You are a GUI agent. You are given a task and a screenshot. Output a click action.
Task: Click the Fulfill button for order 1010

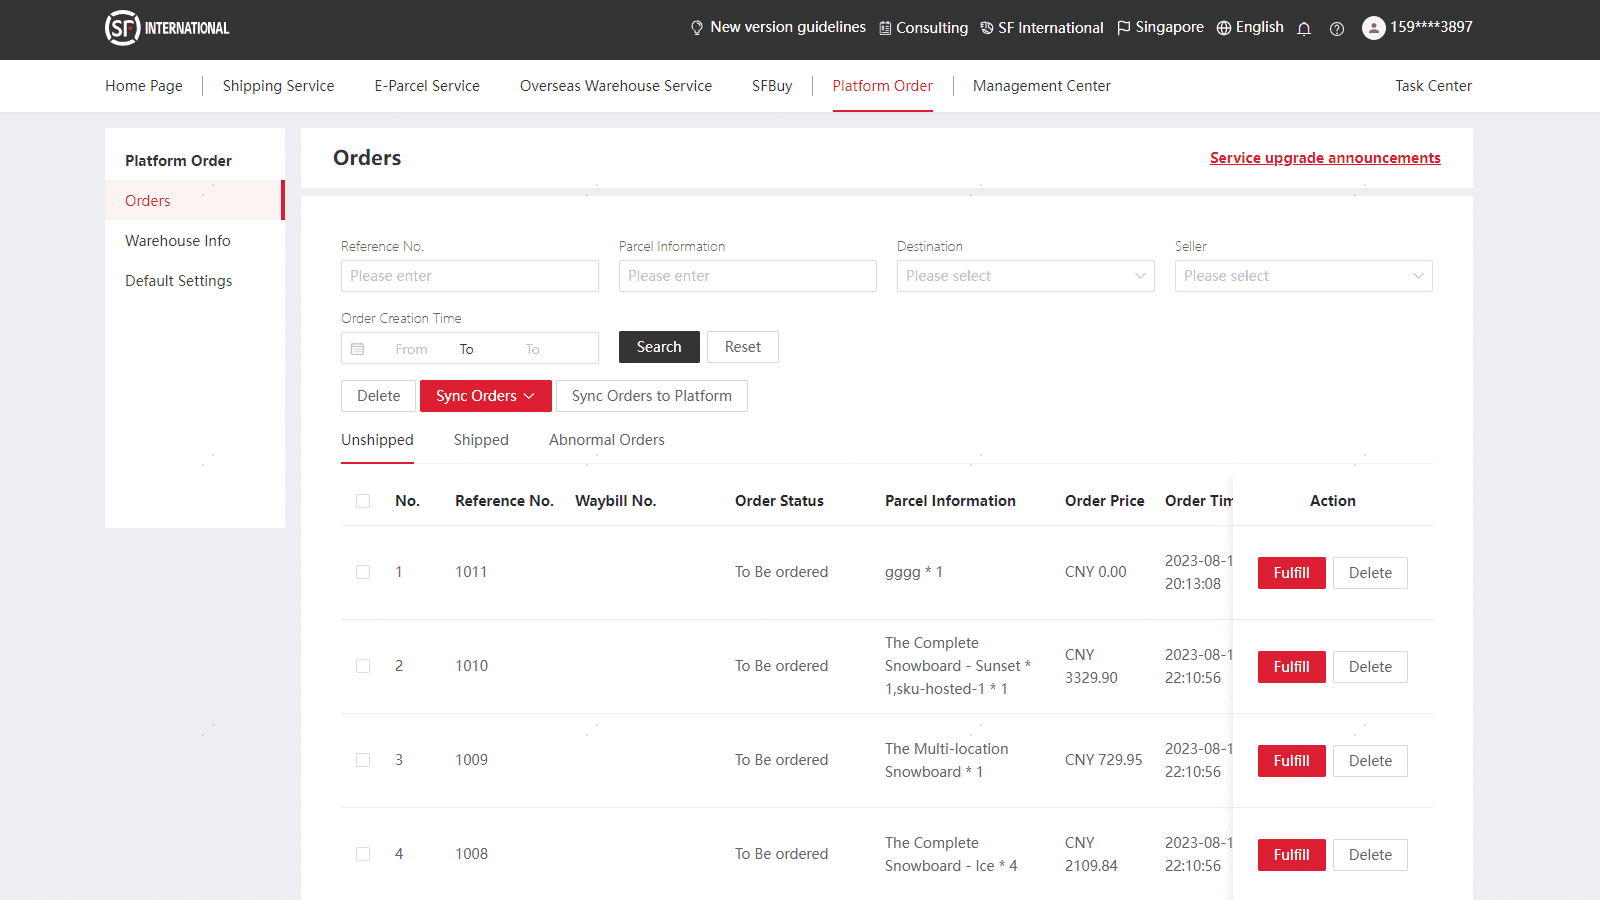pos(1291,667)
